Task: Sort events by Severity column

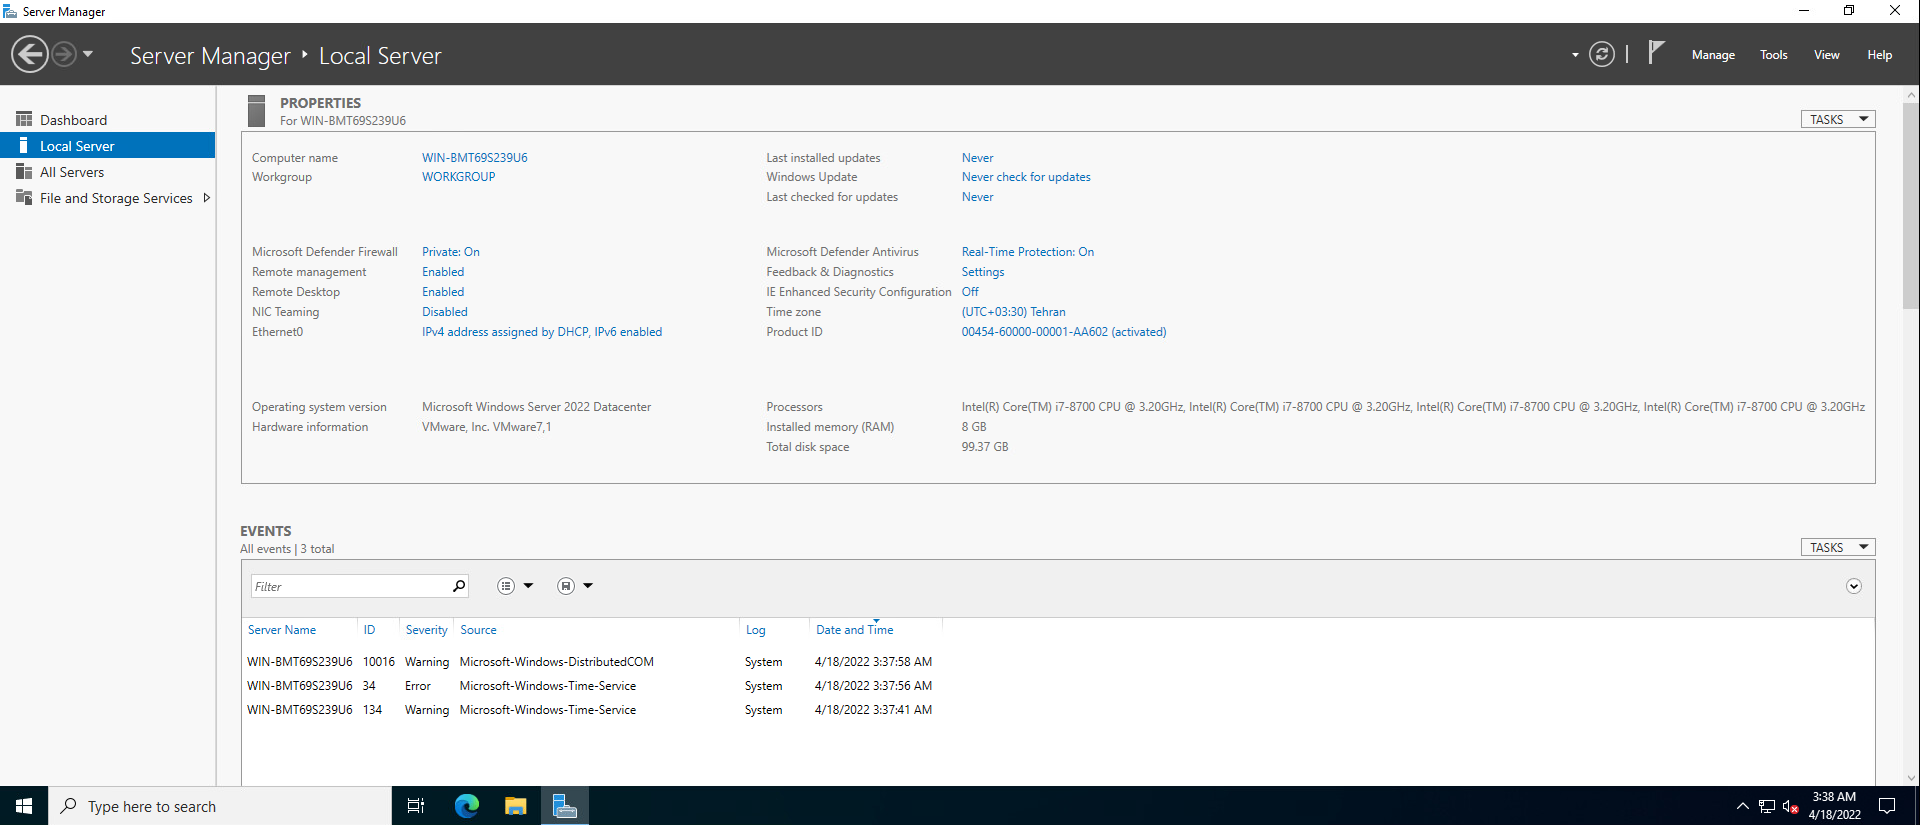Action: click(x=426, y=630)
